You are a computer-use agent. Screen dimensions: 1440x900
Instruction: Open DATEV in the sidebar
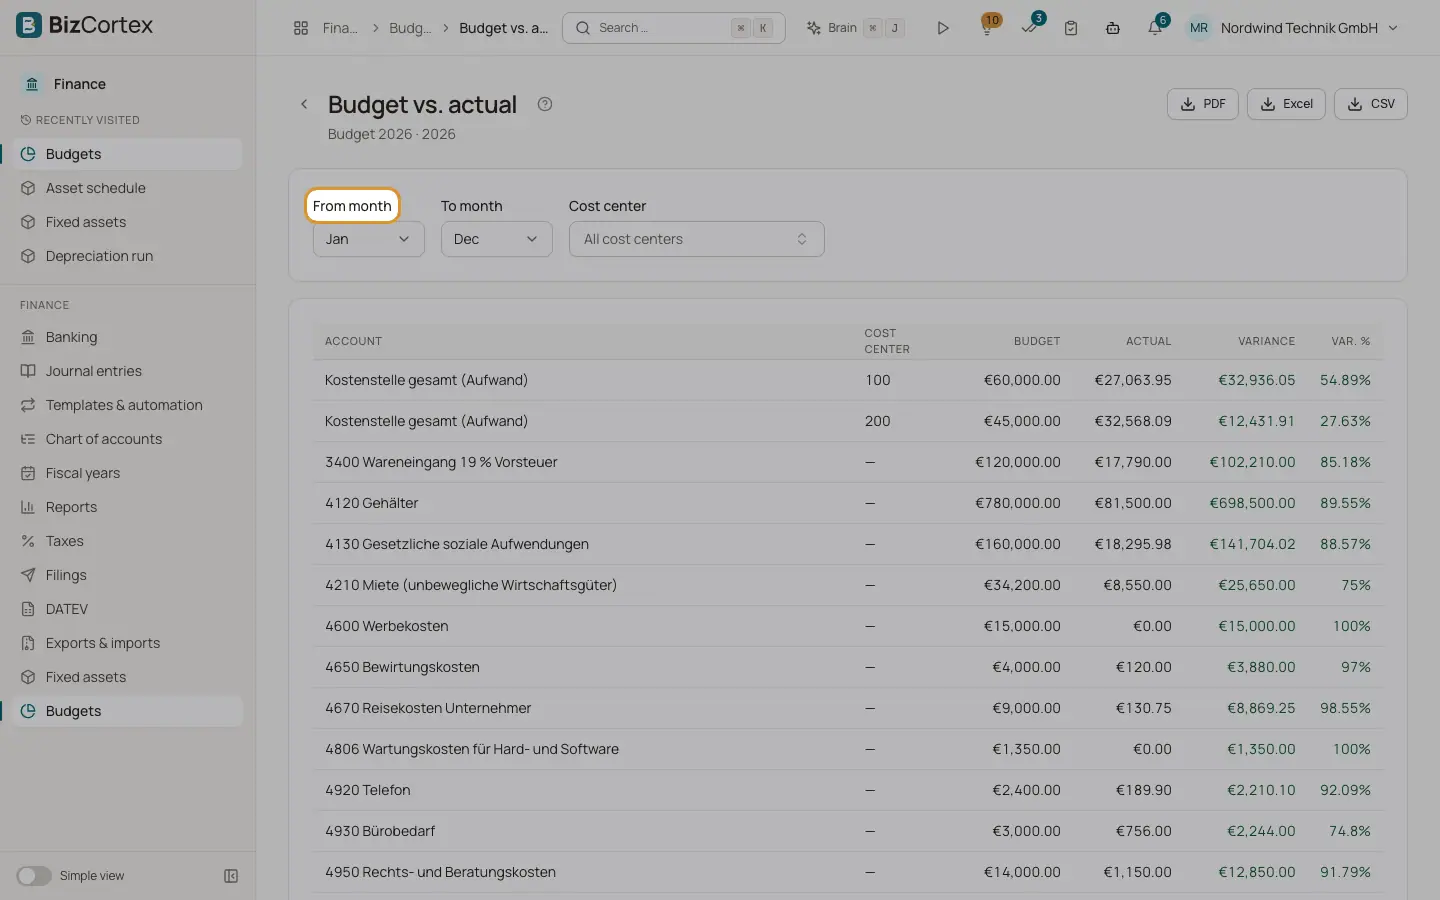(x=128, y=609)
